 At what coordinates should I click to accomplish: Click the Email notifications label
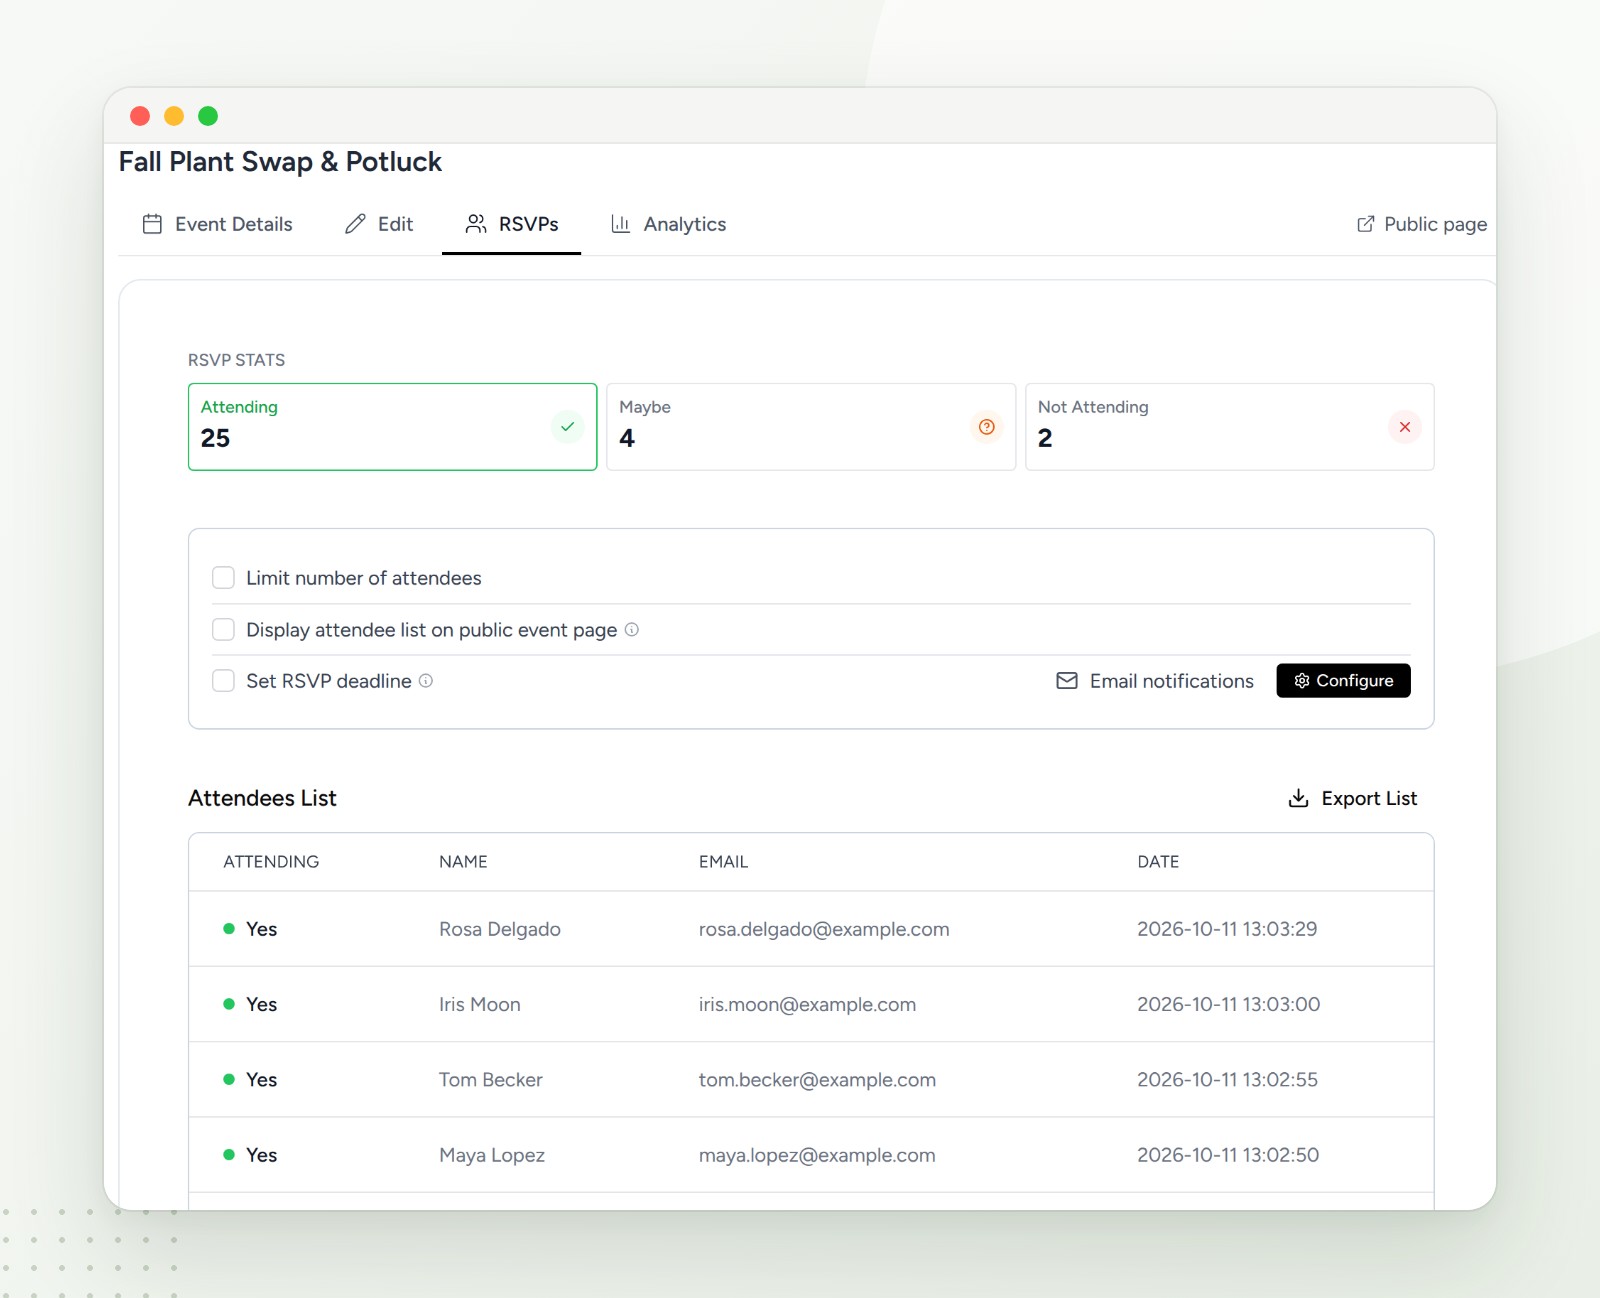point(1171,681)
